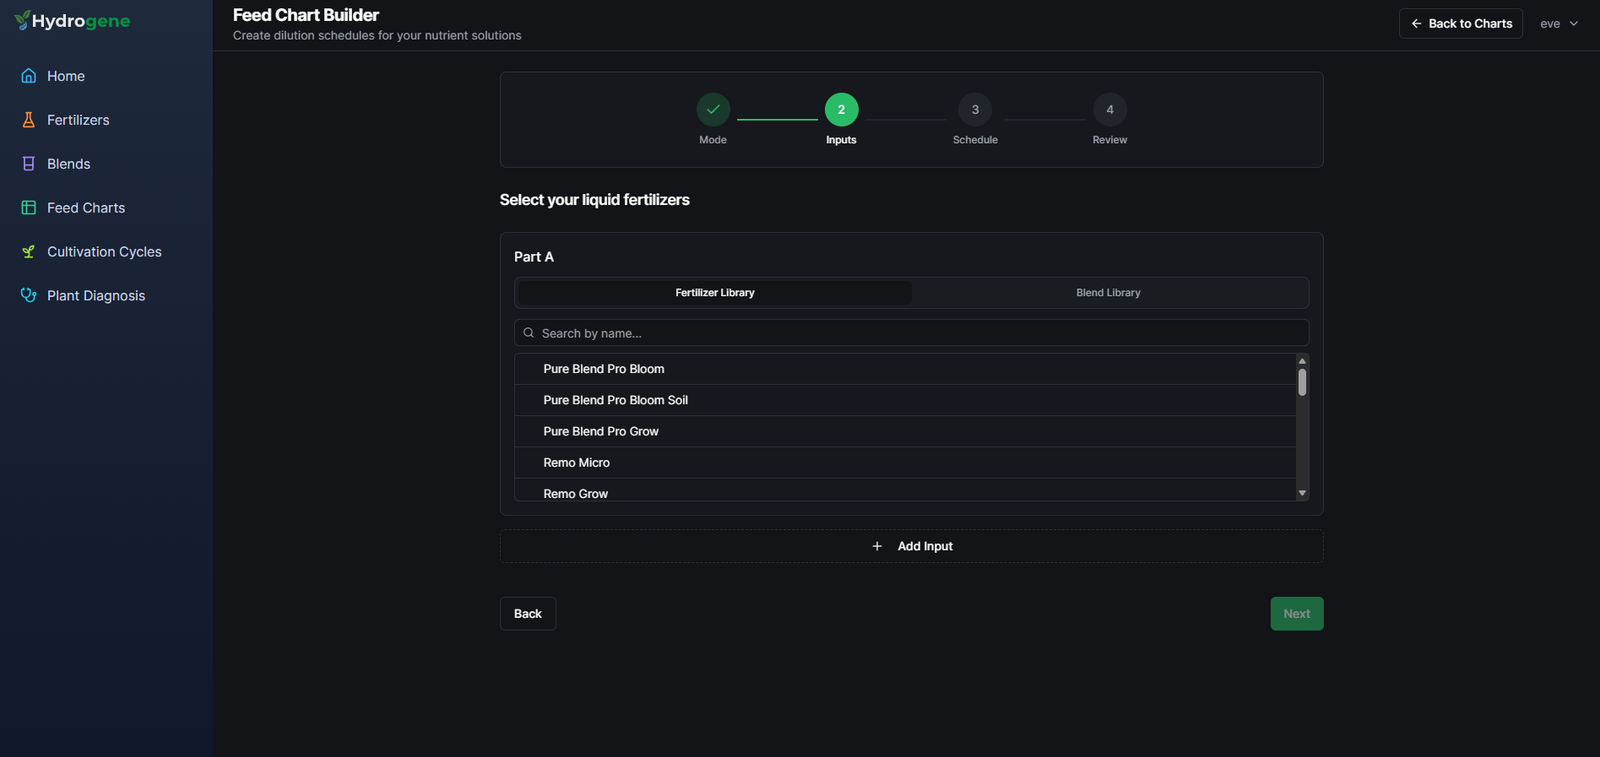This screenshot has width=1600, height=757.
Task: Go Back to Charts
Action: (1461, 24)
